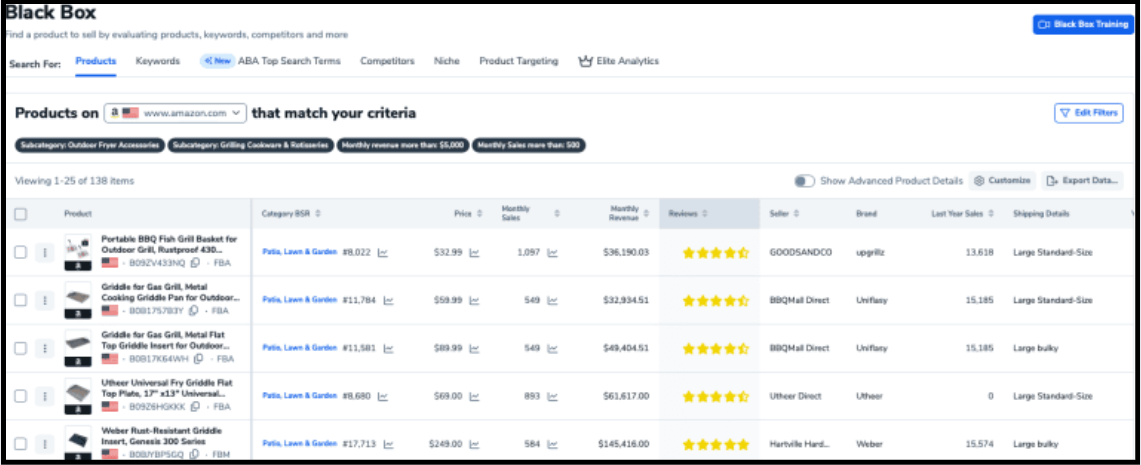Click the Black Box Training button
Screen dimensions: 1141x465
(1083, 24)
